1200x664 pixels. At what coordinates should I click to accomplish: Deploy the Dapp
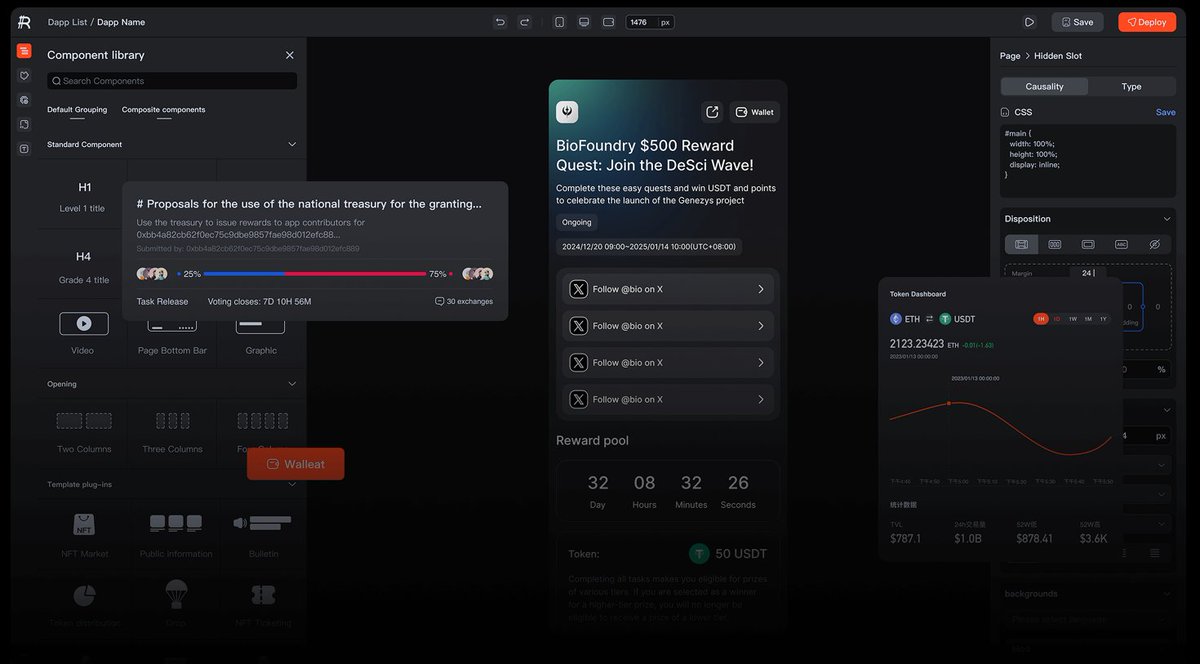point(1147,22)
